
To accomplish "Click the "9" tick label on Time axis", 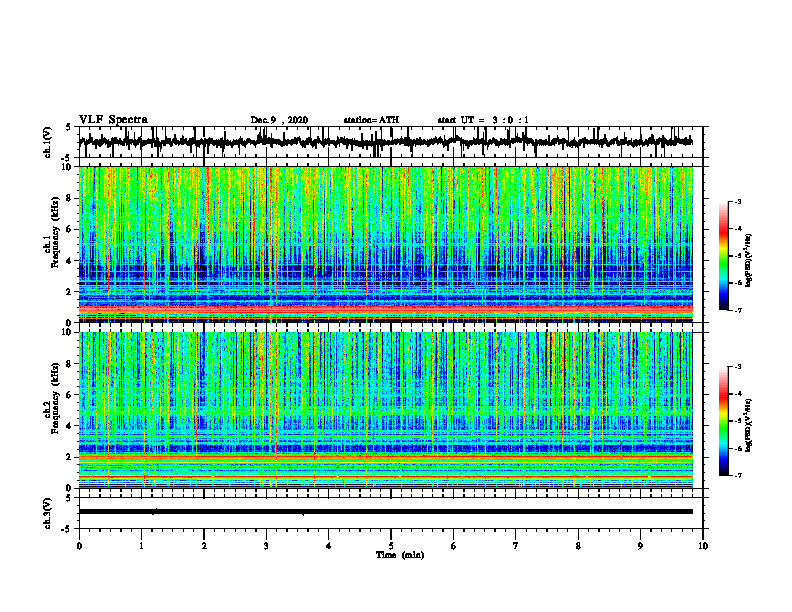I will point(640,546).
